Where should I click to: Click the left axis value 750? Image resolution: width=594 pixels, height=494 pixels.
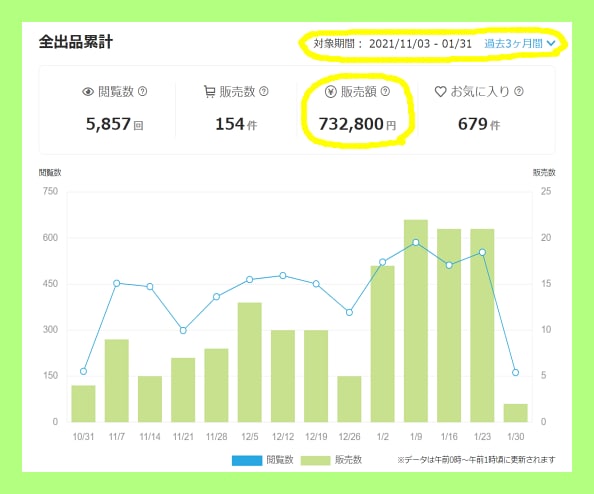50,191
